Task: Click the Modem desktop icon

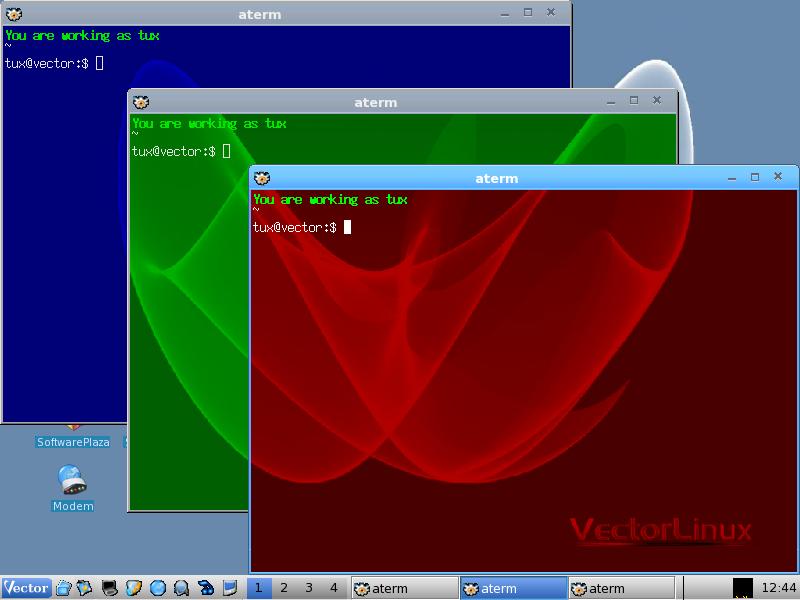Action: point(73,483)
